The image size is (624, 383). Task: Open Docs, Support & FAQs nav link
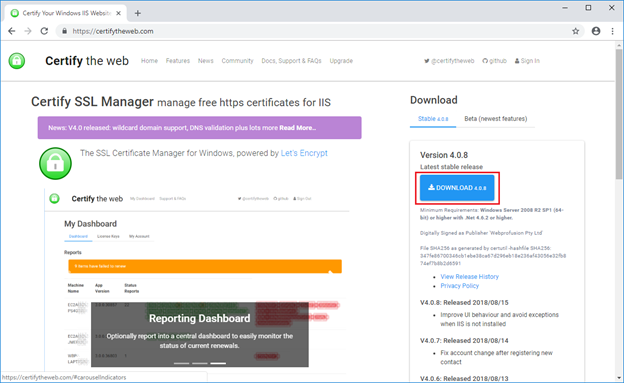[x=291, y=61]
